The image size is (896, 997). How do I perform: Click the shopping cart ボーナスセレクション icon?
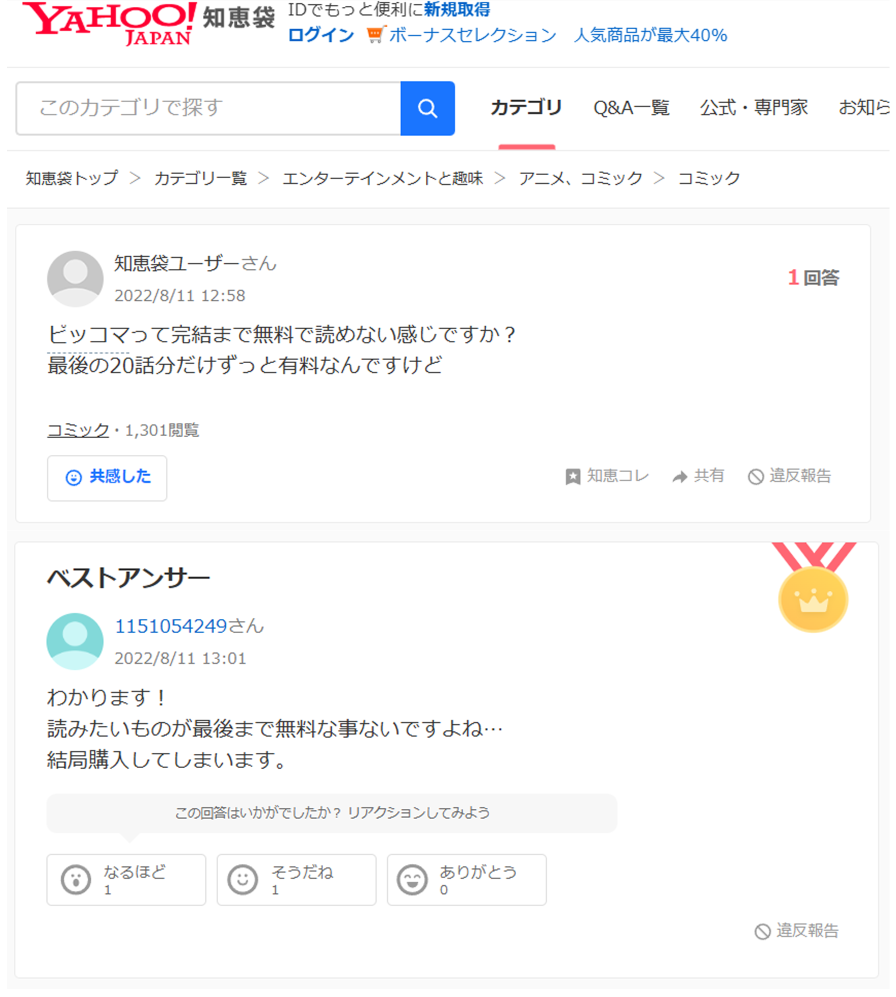coord(375,34)
